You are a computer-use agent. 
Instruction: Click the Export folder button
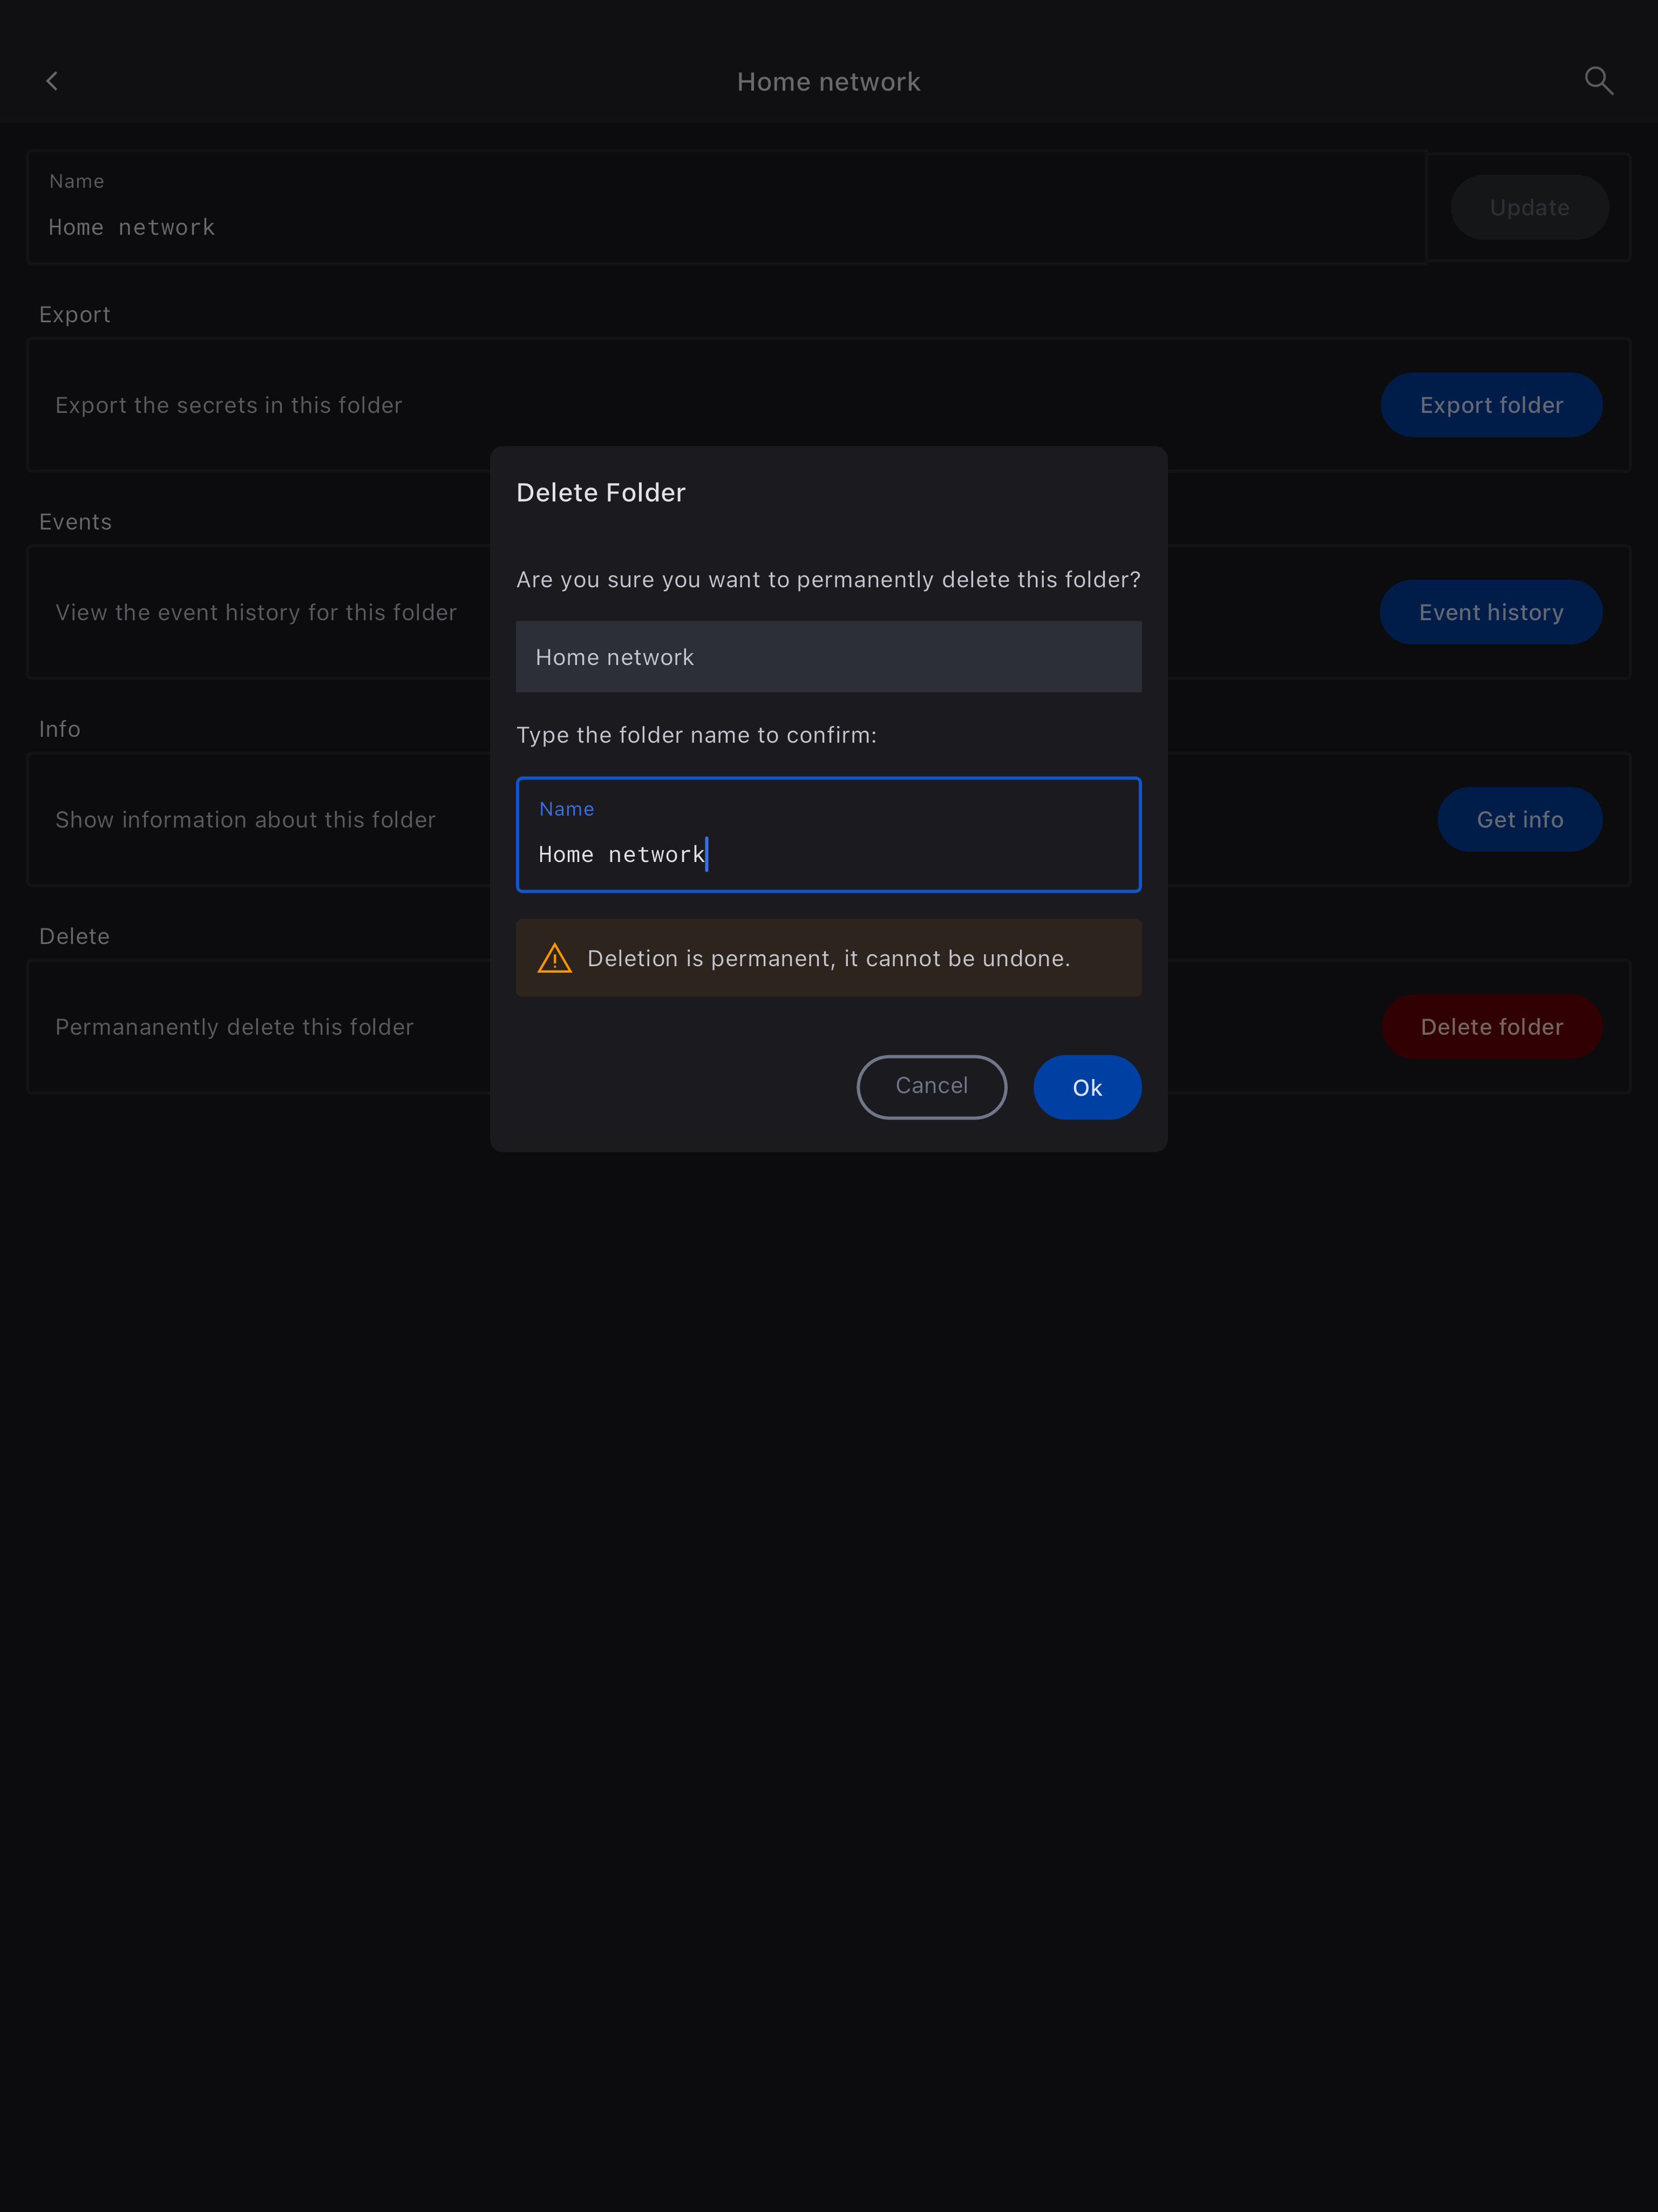1490,405
